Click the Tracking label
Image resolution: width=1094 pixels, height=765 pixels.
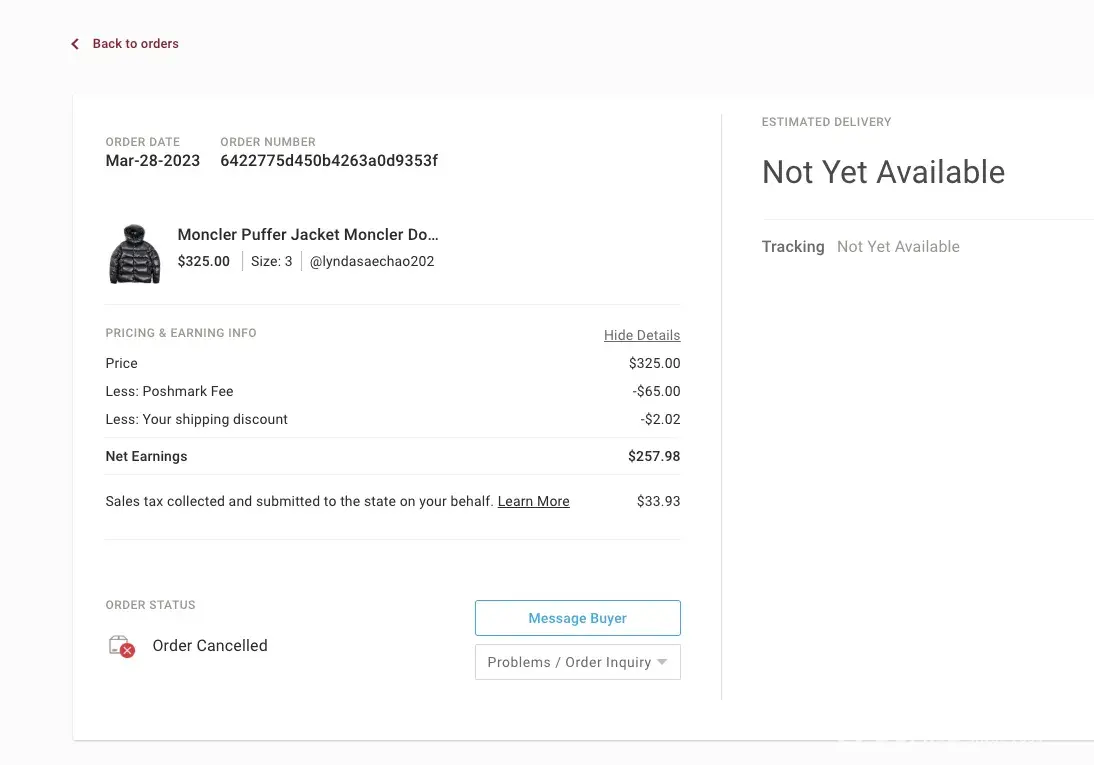793,247
